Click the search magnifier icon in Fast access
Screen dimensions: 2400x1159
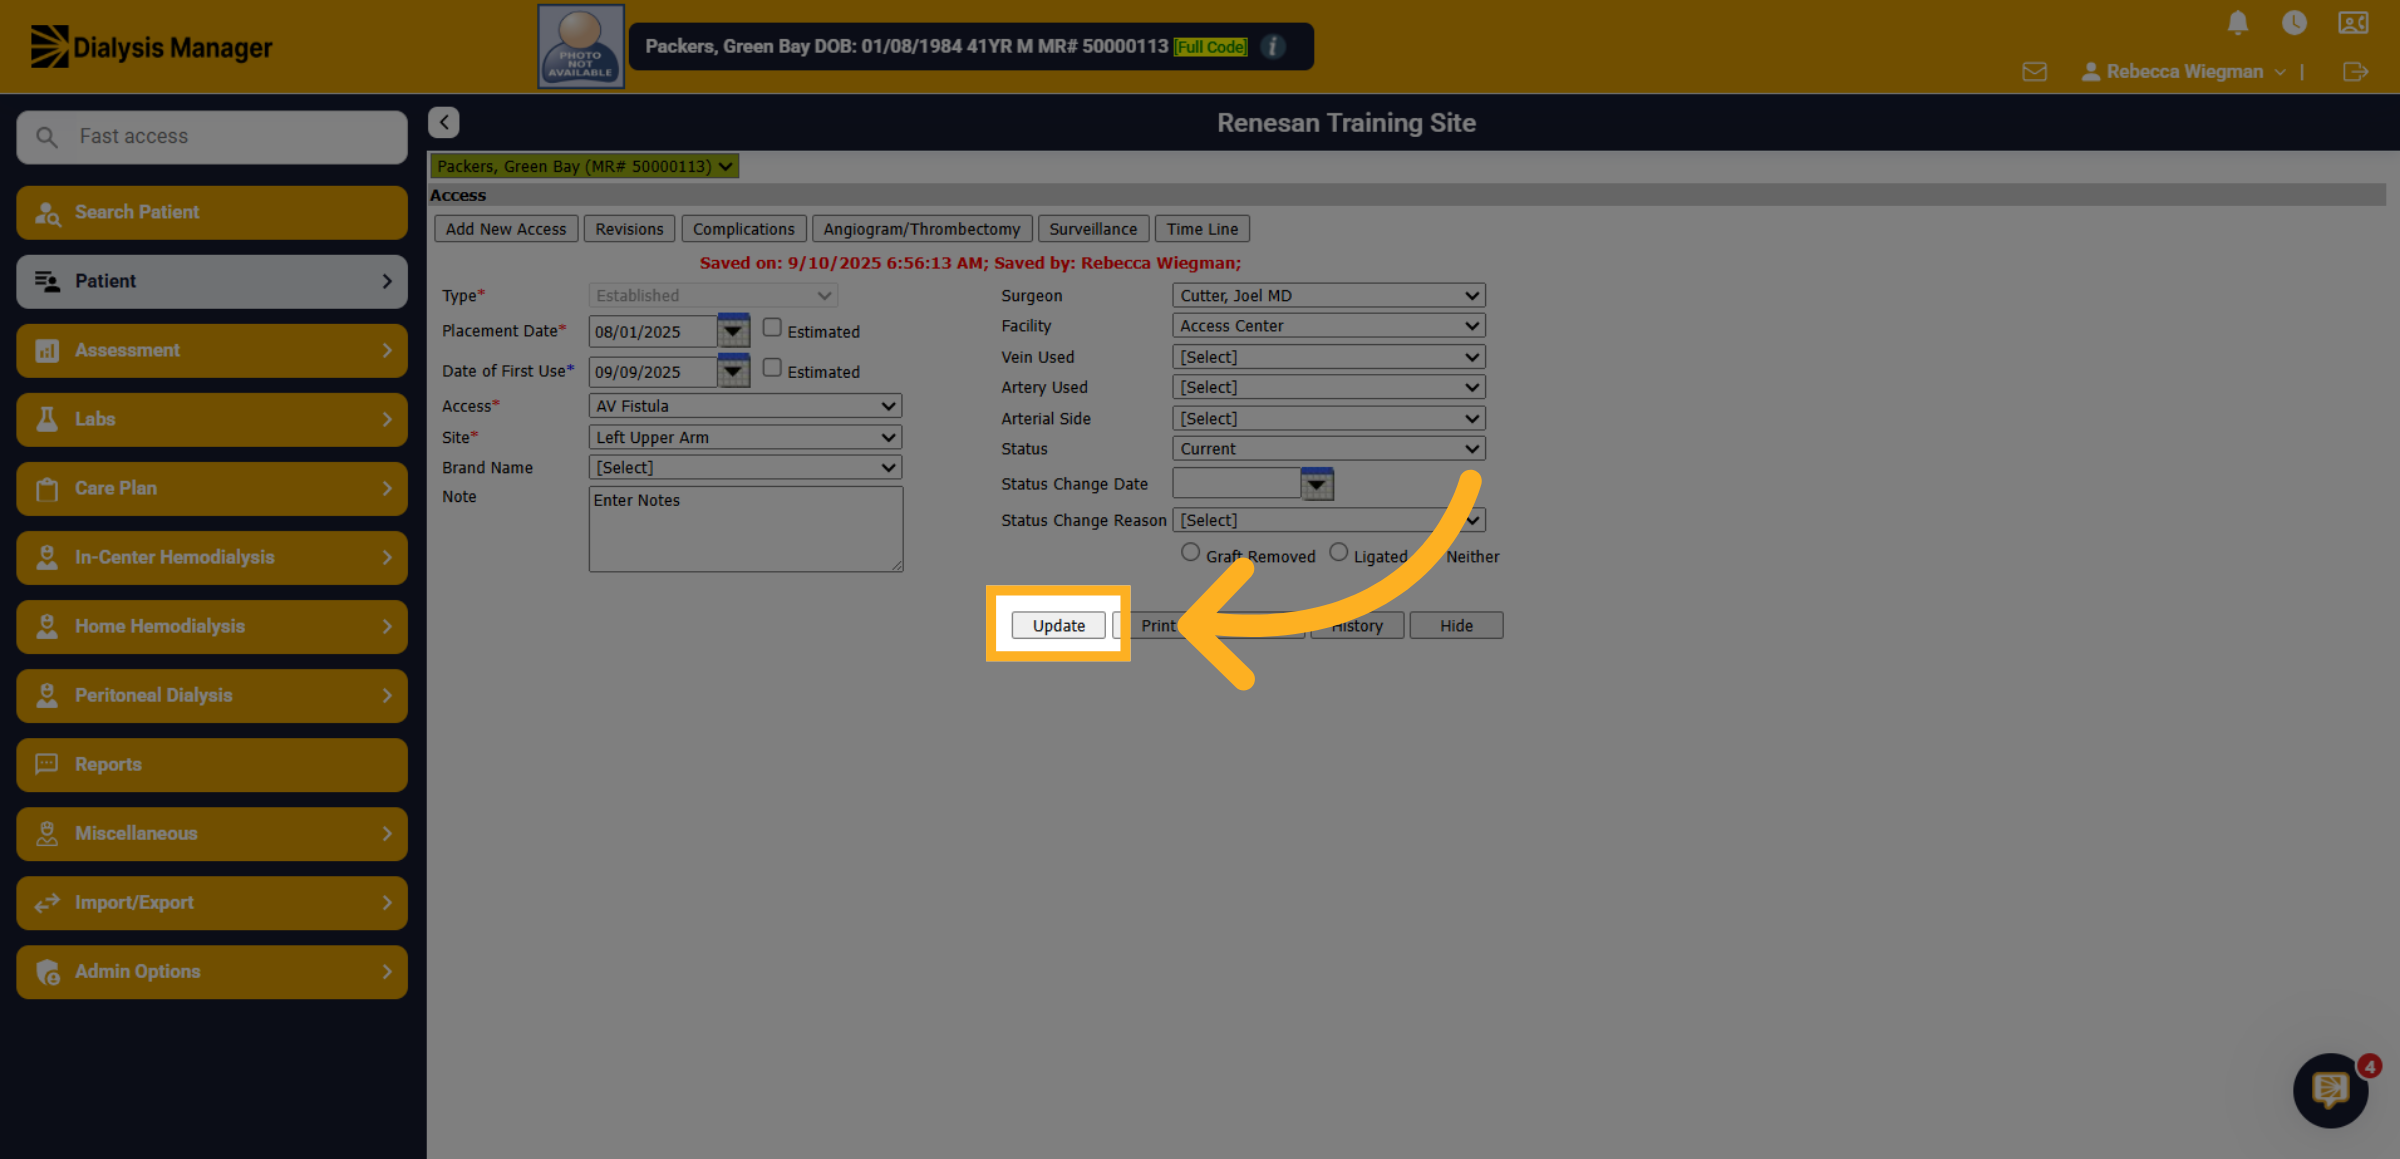pos(47,136)
